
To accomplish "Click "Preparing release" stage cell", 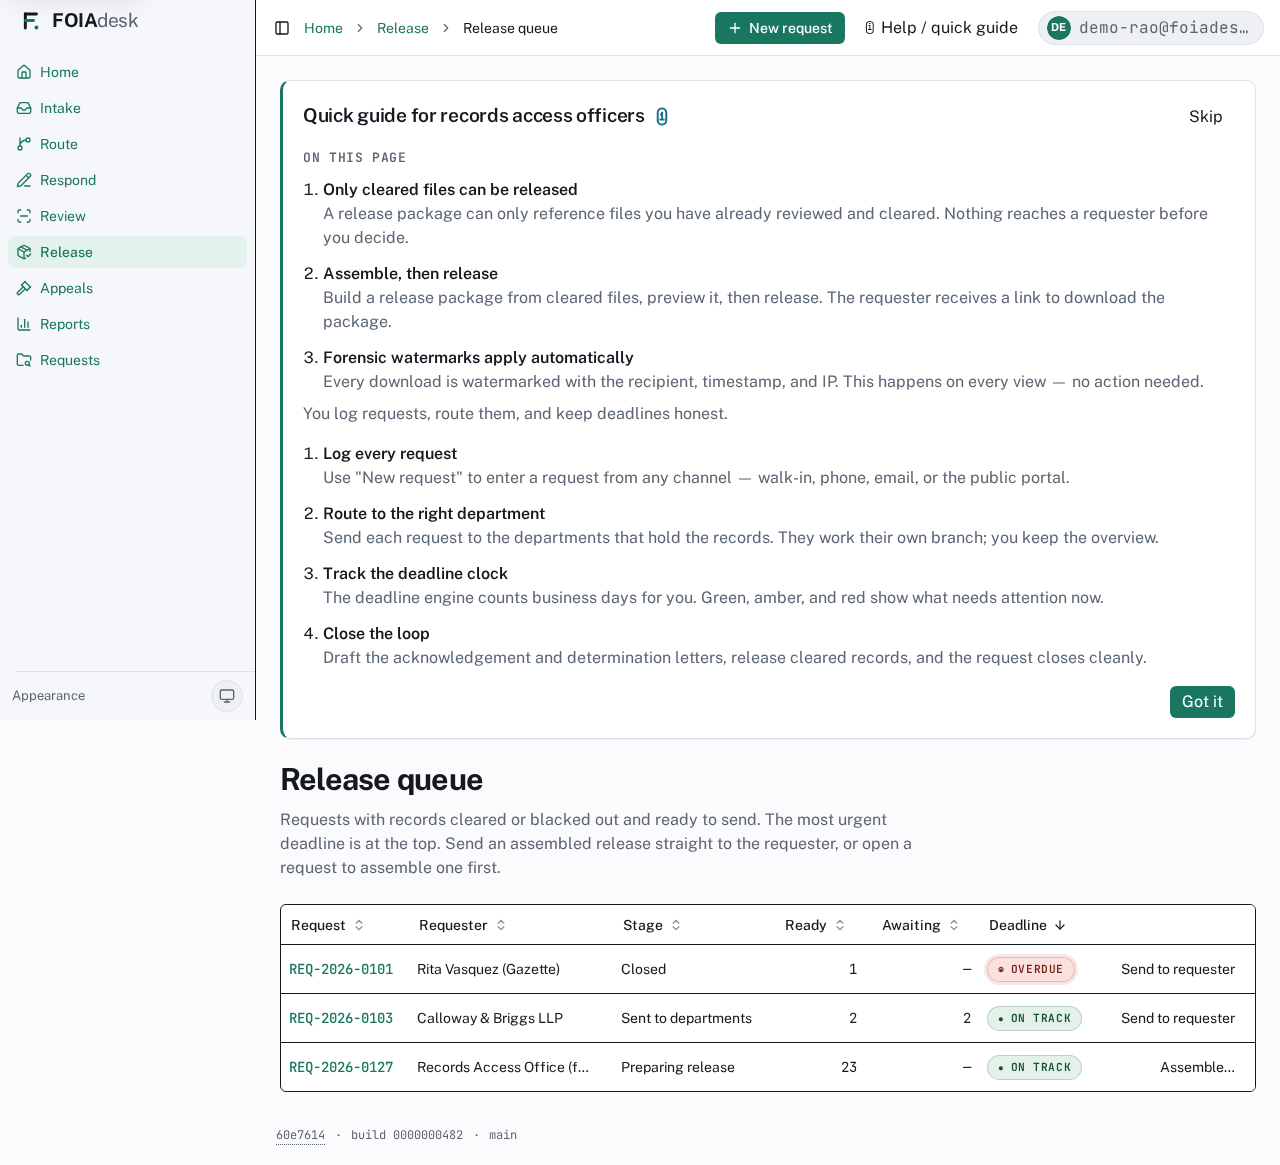I will coord(677,1067).
